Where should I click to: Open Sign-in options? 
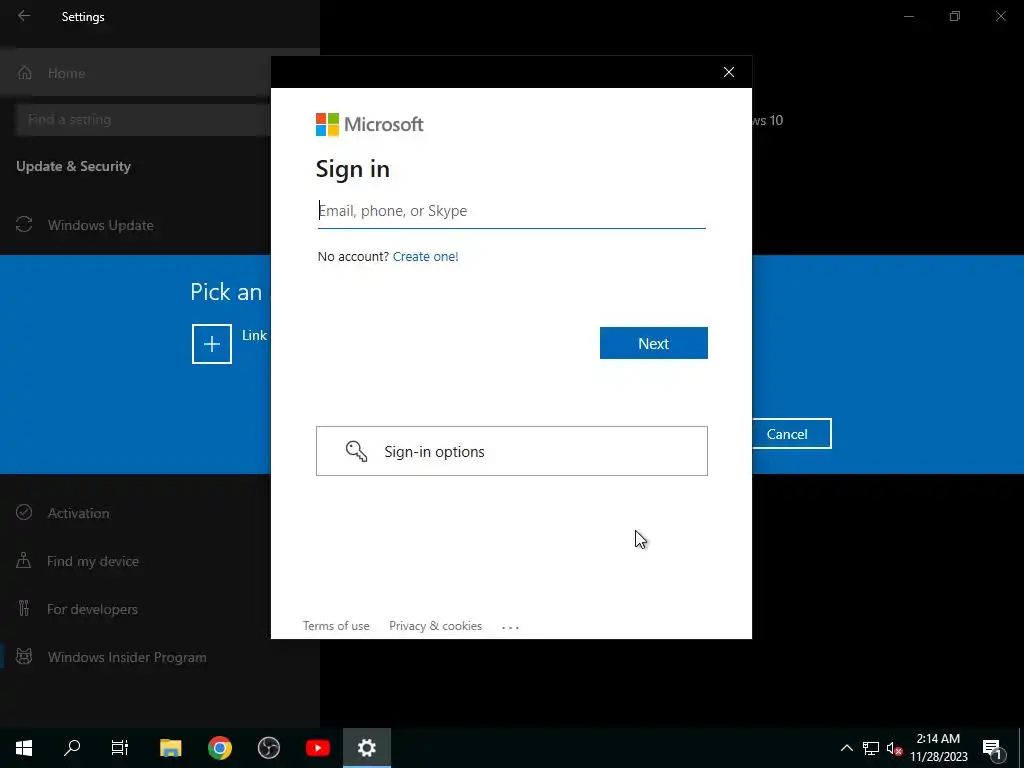tap(511, 451)
